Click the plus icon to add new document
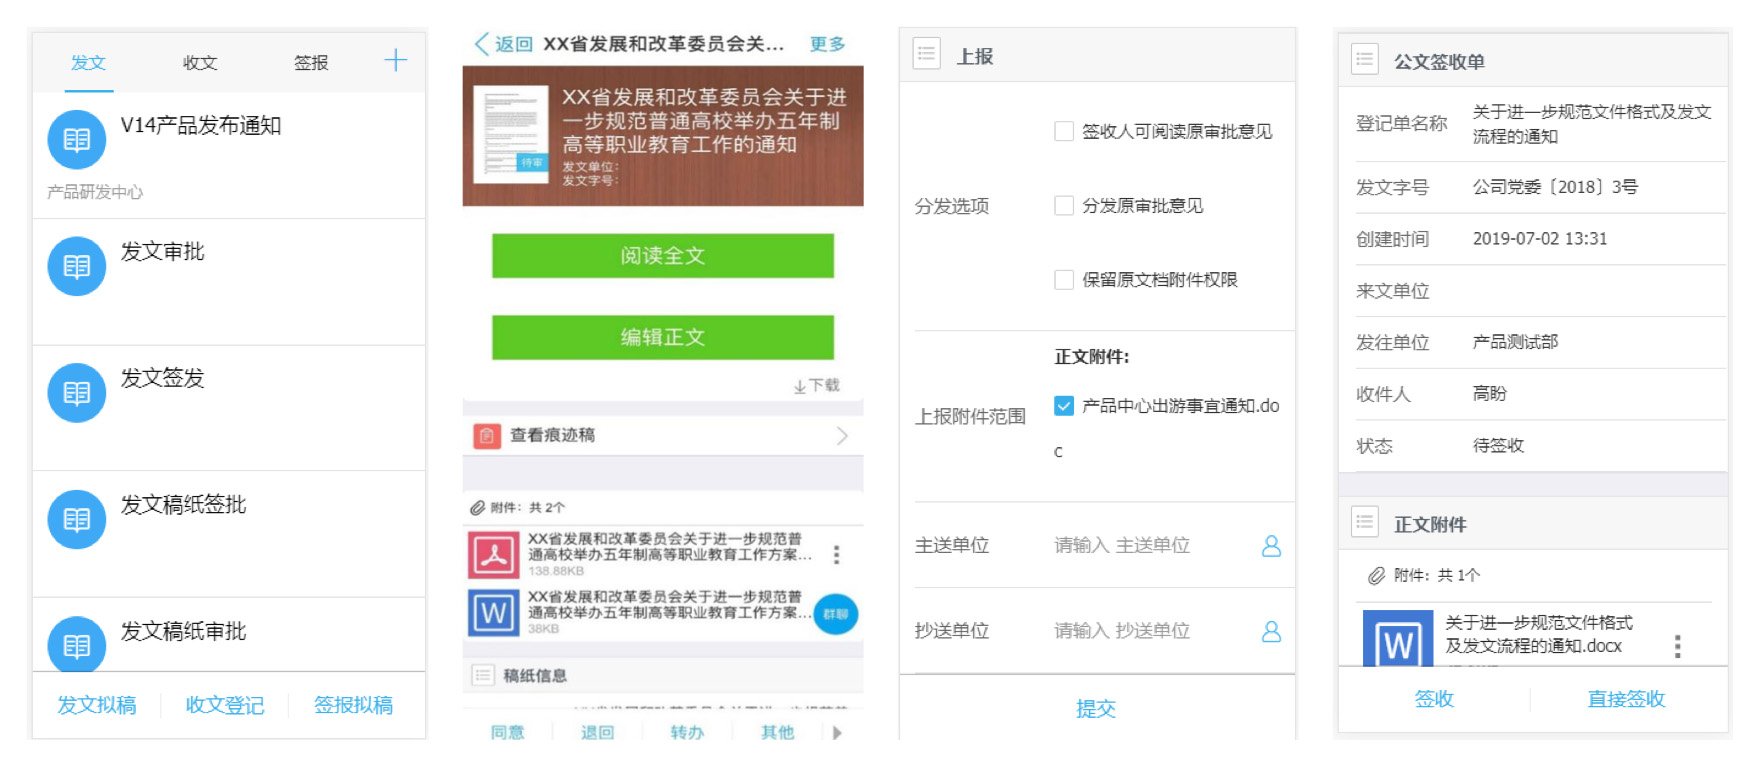The image size is (1758, 768). click(x=395, y=61)
